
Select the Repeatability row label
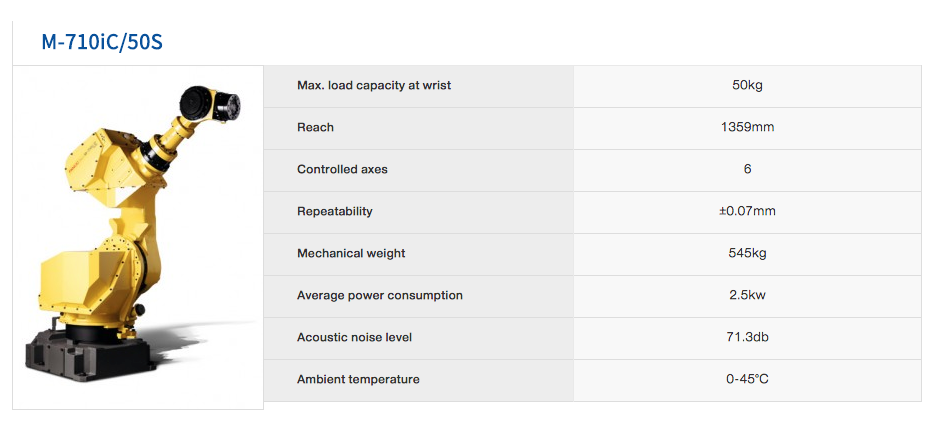[335, 211]
